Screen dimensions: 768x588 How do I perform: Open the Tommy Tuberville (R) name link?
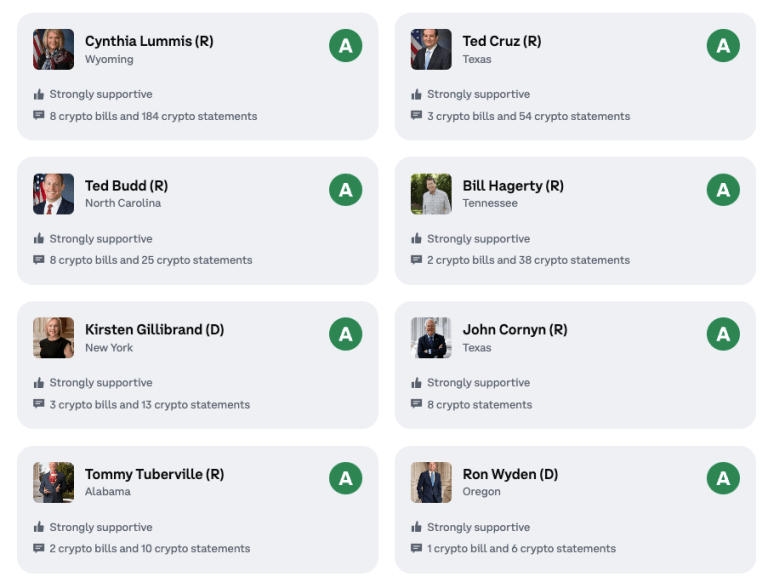pyautogui.click(x=154, y=474)
